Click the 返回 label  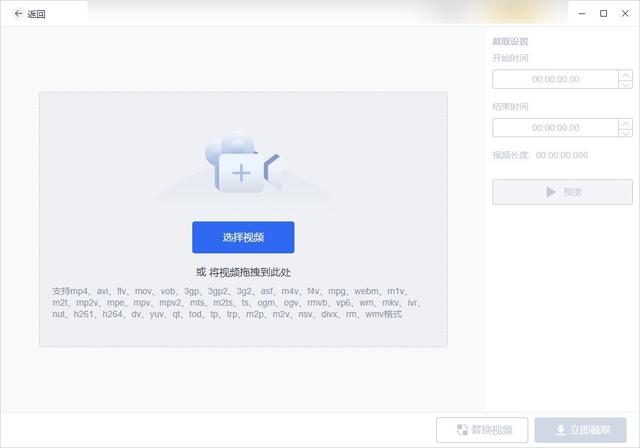[36, 14]
